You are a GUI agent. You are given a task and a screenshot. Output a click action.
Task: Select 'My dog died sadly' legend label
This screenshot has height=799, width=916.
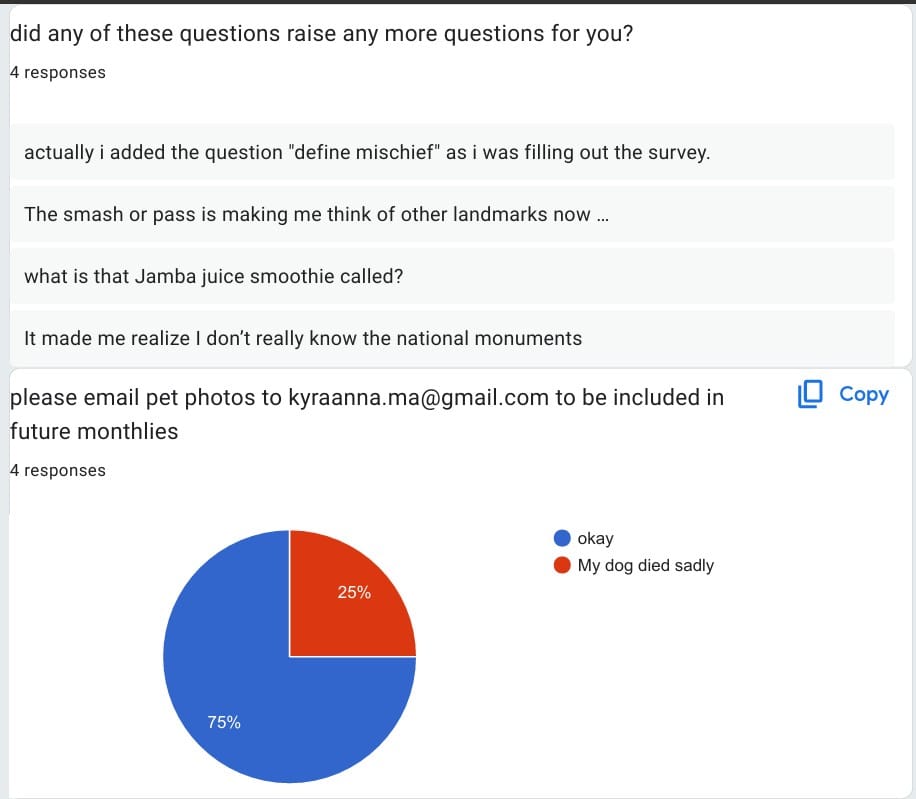645,565
